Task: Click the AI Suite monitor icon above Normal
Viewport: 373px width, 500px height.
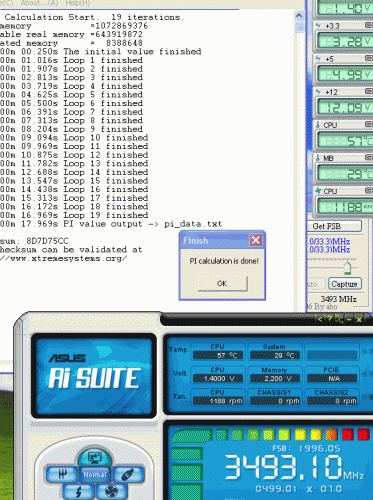Action: point(95,457)
